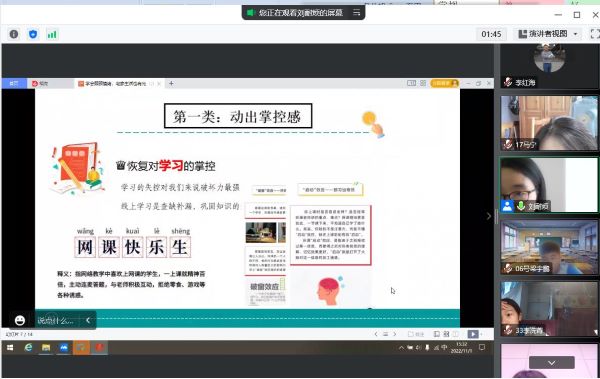Viewport: 600px width, 379px height.
Task: Select 刘蕾颐's participant video tile
Action: pyautogui.click(x=549, y=185)
